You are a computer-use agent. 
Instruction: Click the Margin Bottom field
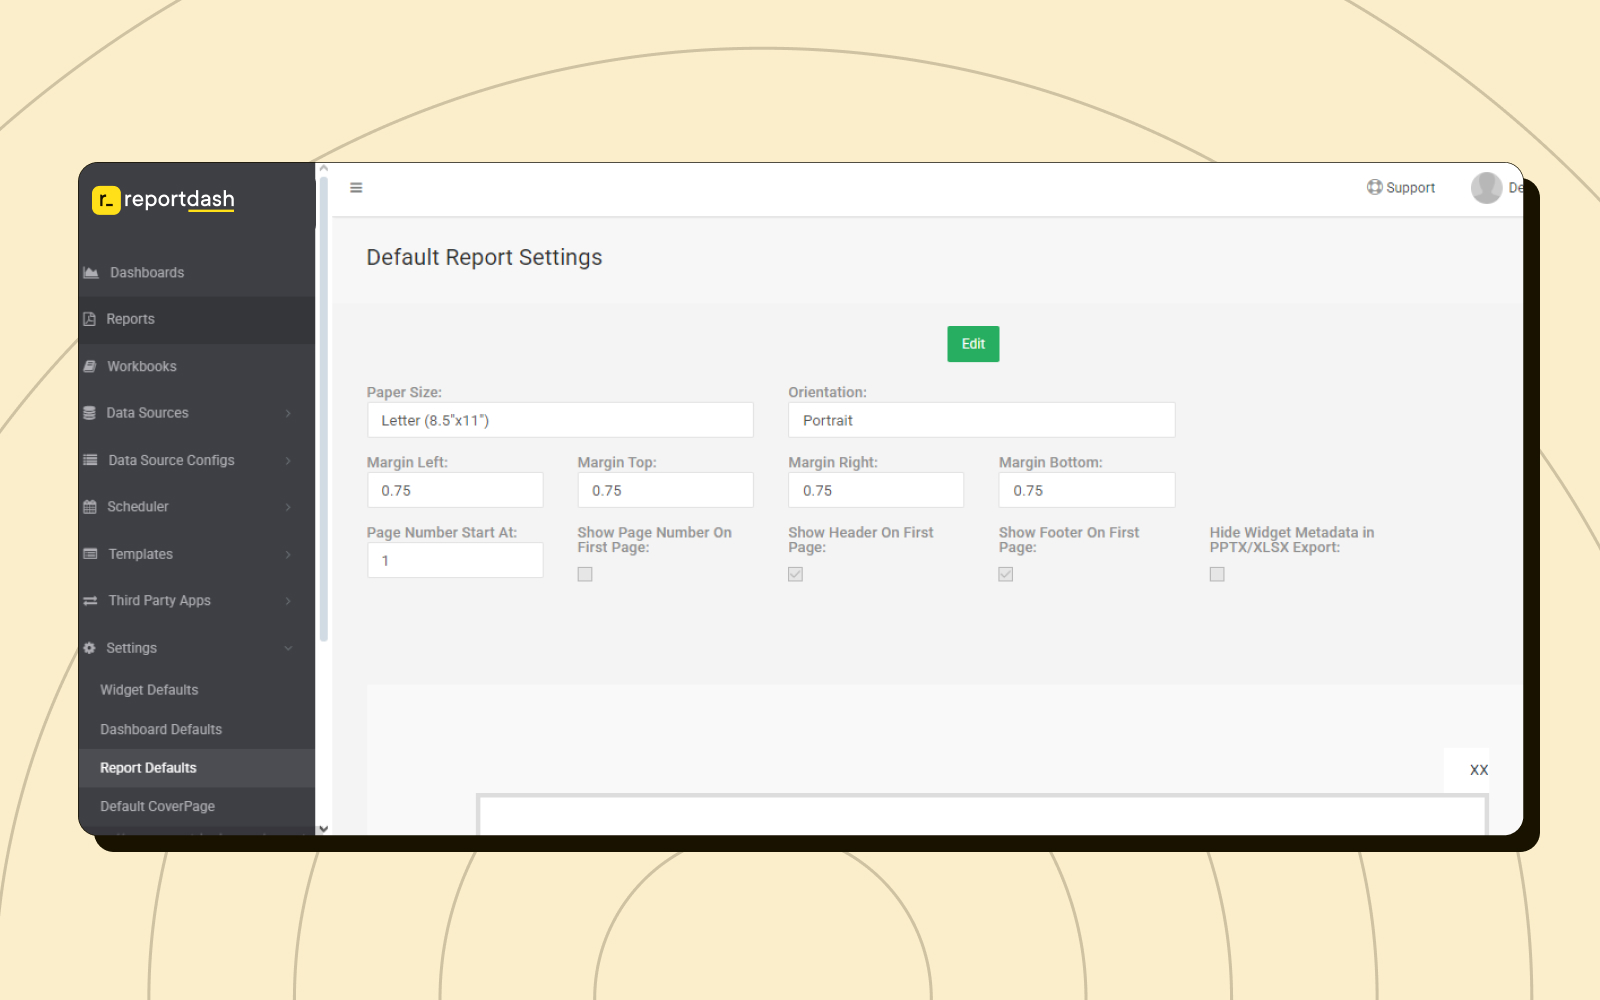pos(1087,490)
